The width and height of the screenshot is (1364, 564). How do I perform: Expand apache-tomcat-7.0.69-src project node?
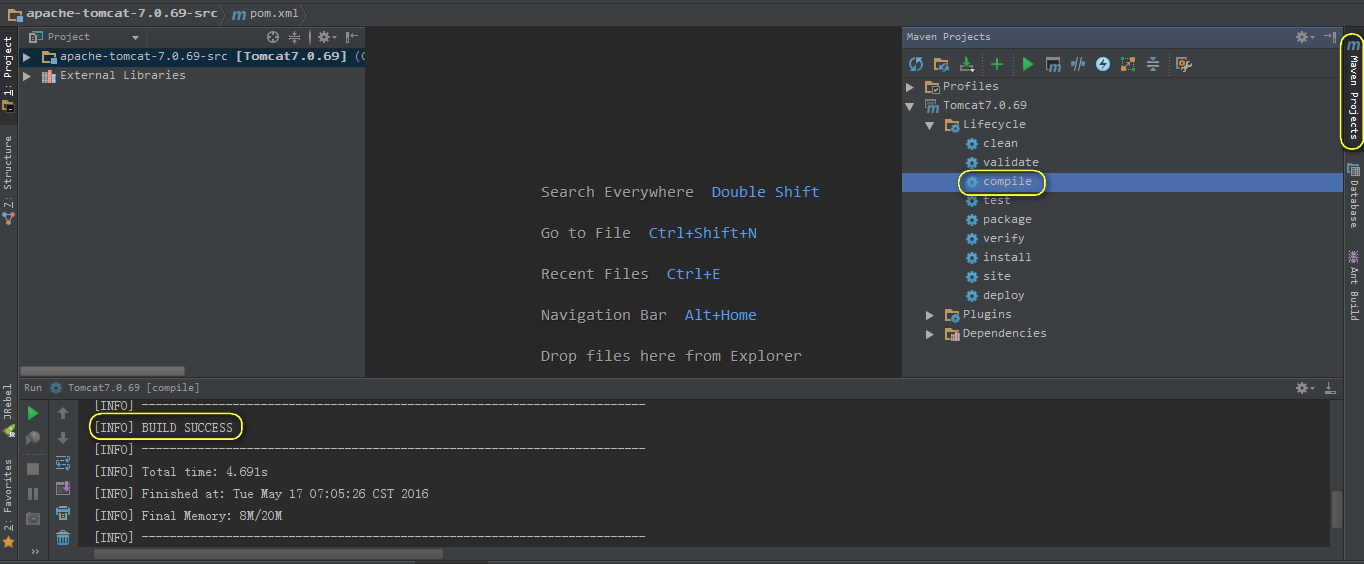[x=27, y=57]
